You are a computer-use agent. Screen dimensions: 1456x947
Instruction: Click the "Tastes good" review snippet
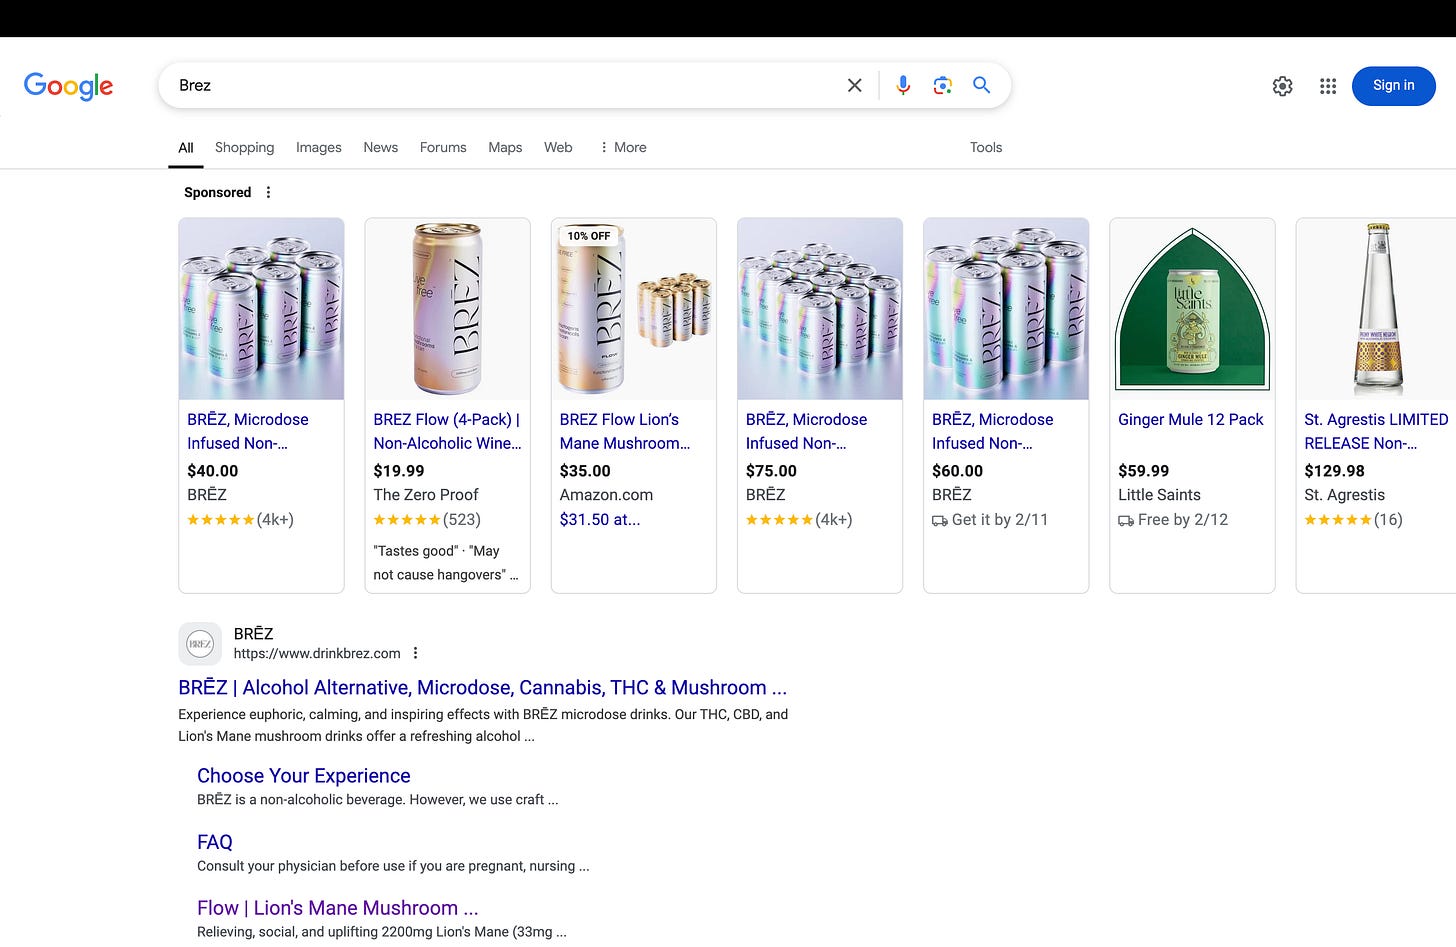(446, 563)
